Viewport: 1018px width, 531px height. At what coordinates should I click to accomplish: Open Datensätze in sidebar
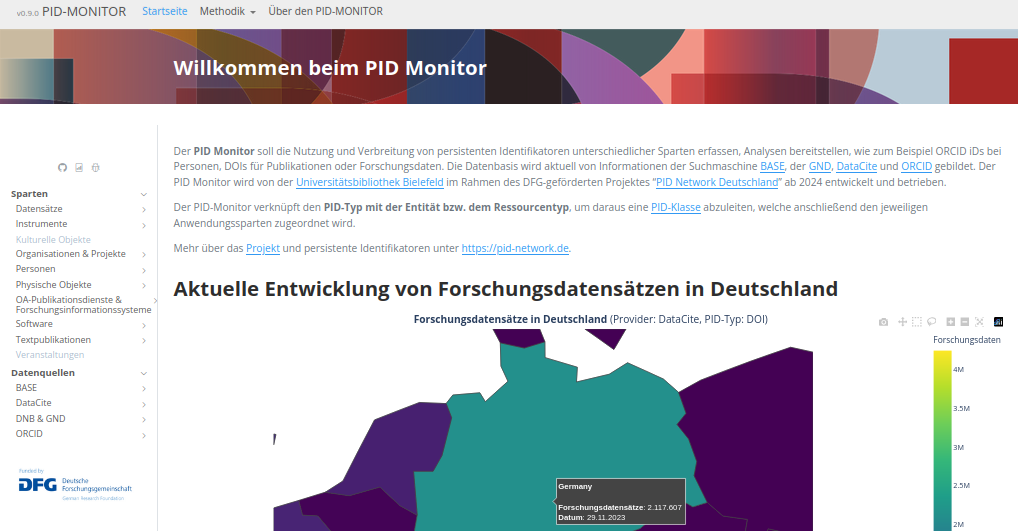pyautogui.click(x=39, y=208)
